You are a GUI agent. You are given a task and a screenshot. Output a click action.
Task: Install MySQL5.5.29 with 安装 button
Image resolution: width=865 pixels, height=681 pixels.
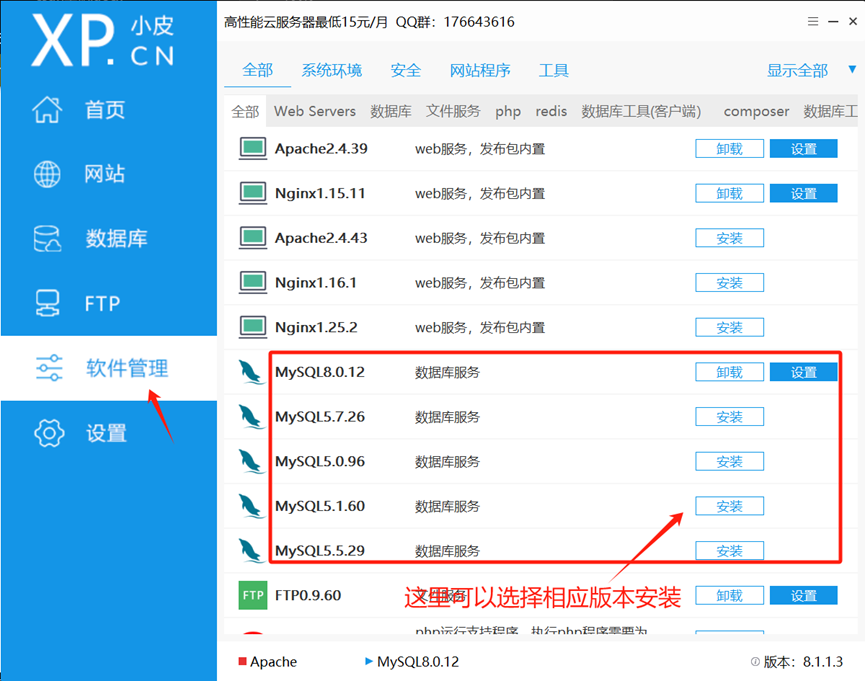tap(729, 551)
